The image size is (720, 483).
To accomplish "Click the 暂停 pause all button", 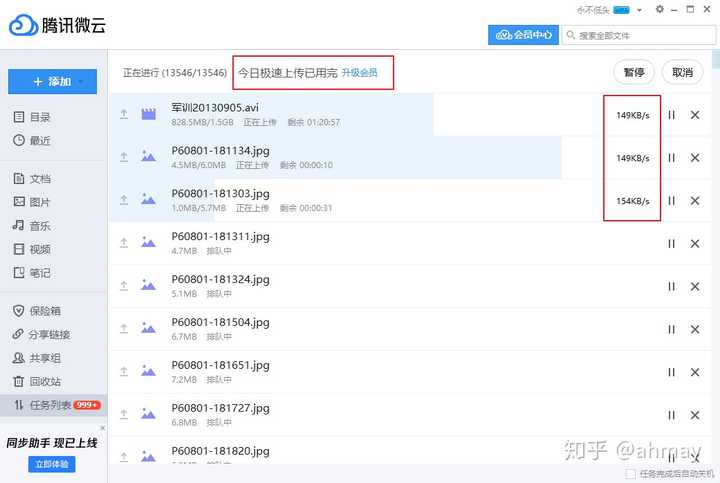I will pyautogui.click(x=634, y=72).
